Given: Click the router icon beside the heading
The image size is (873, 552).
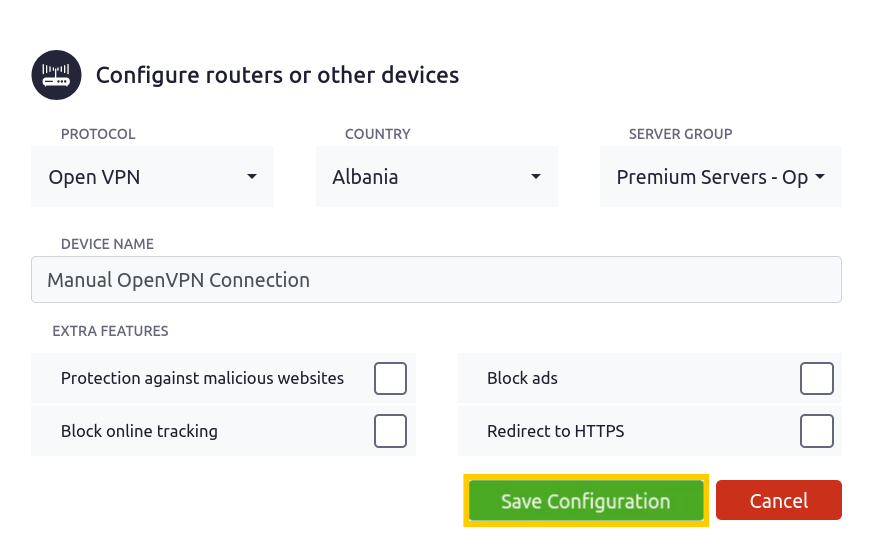Looking at the screenshot, I should [56, 75].
